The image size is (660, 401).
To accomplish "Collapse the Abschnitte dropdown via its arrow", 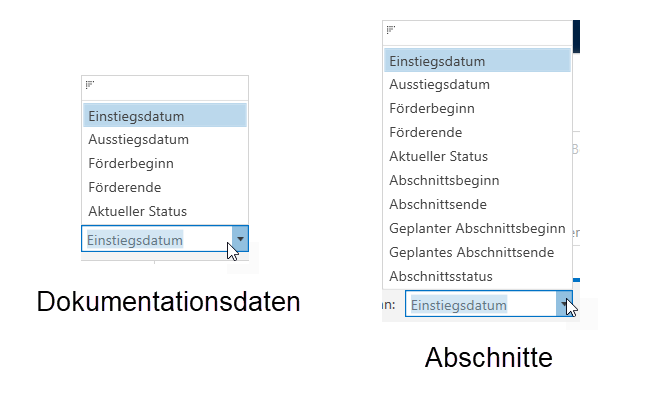I will (x=564, y=303).
